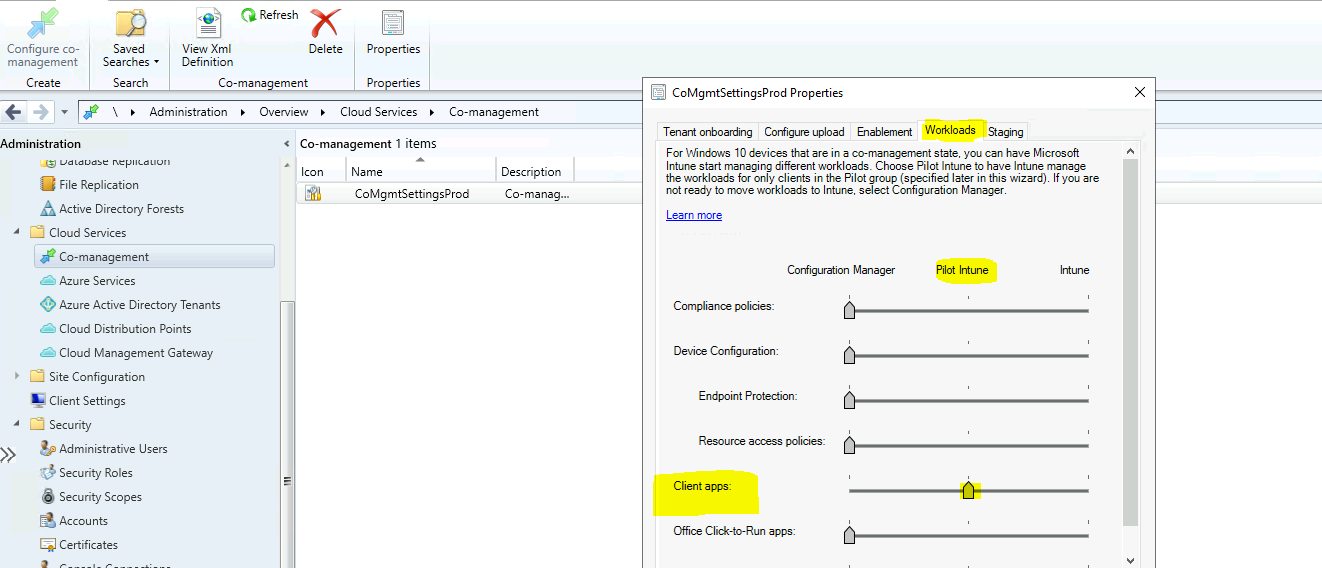Click Cloud Services in breadcrumb
This screenshot has width=1322, height=568.
[x=378, y=112]
